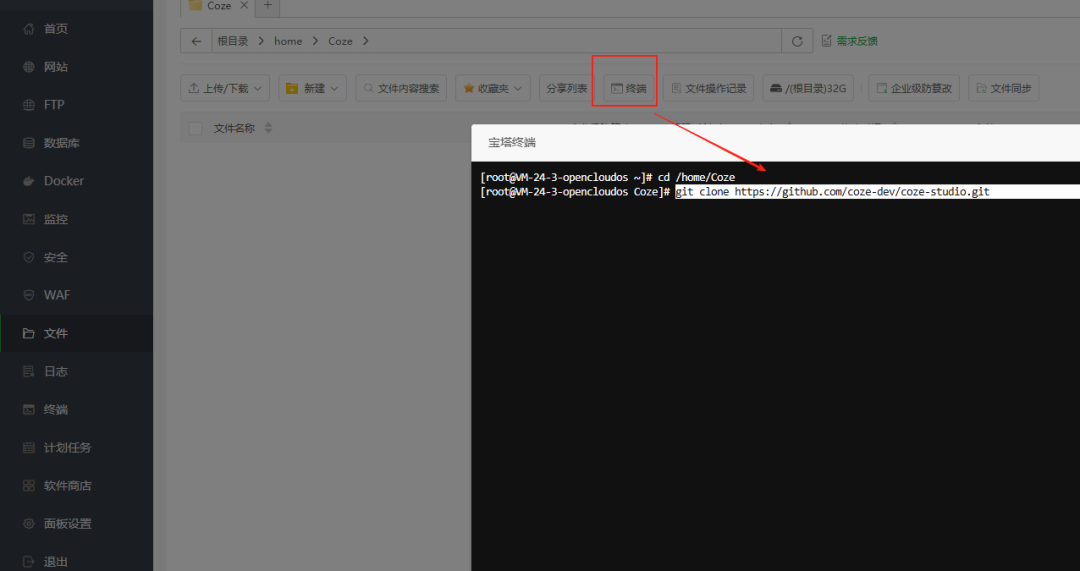Toggle the select-all files checkbox
Image resolution: width=1080 pixels, height=571 pixels.
point(196,128)
